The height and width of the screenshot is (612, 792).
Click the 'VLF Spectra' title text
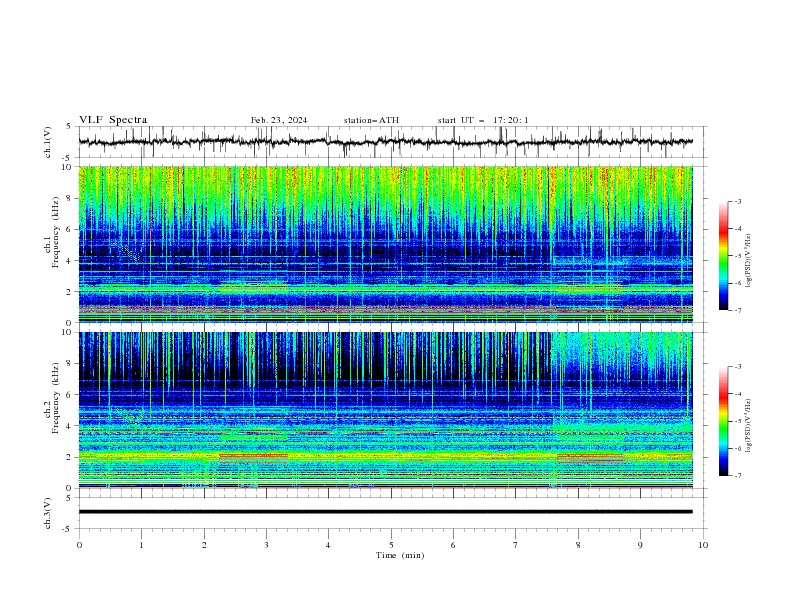coord(113,120)
